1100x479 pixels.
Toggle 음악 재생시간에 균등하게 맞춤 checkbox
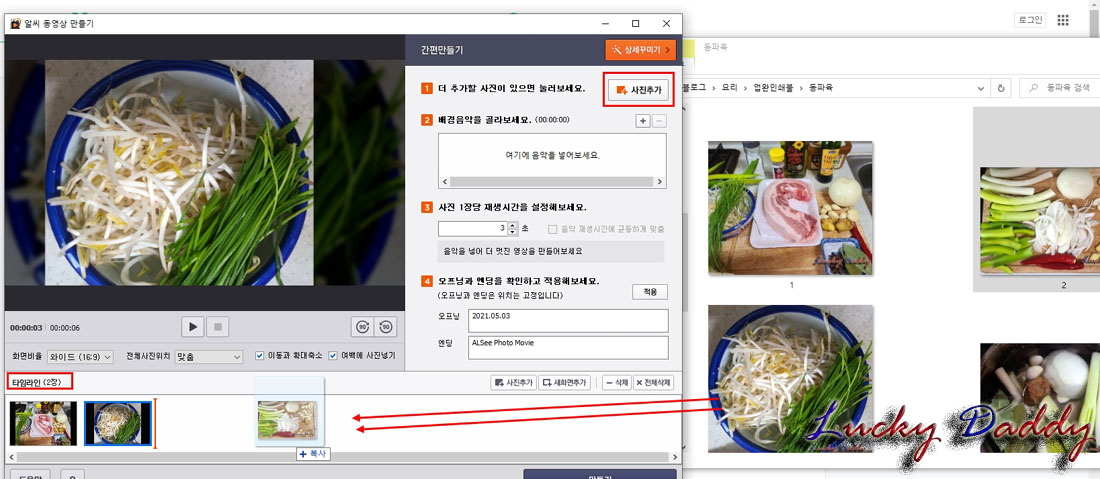(x=553, y=229)
